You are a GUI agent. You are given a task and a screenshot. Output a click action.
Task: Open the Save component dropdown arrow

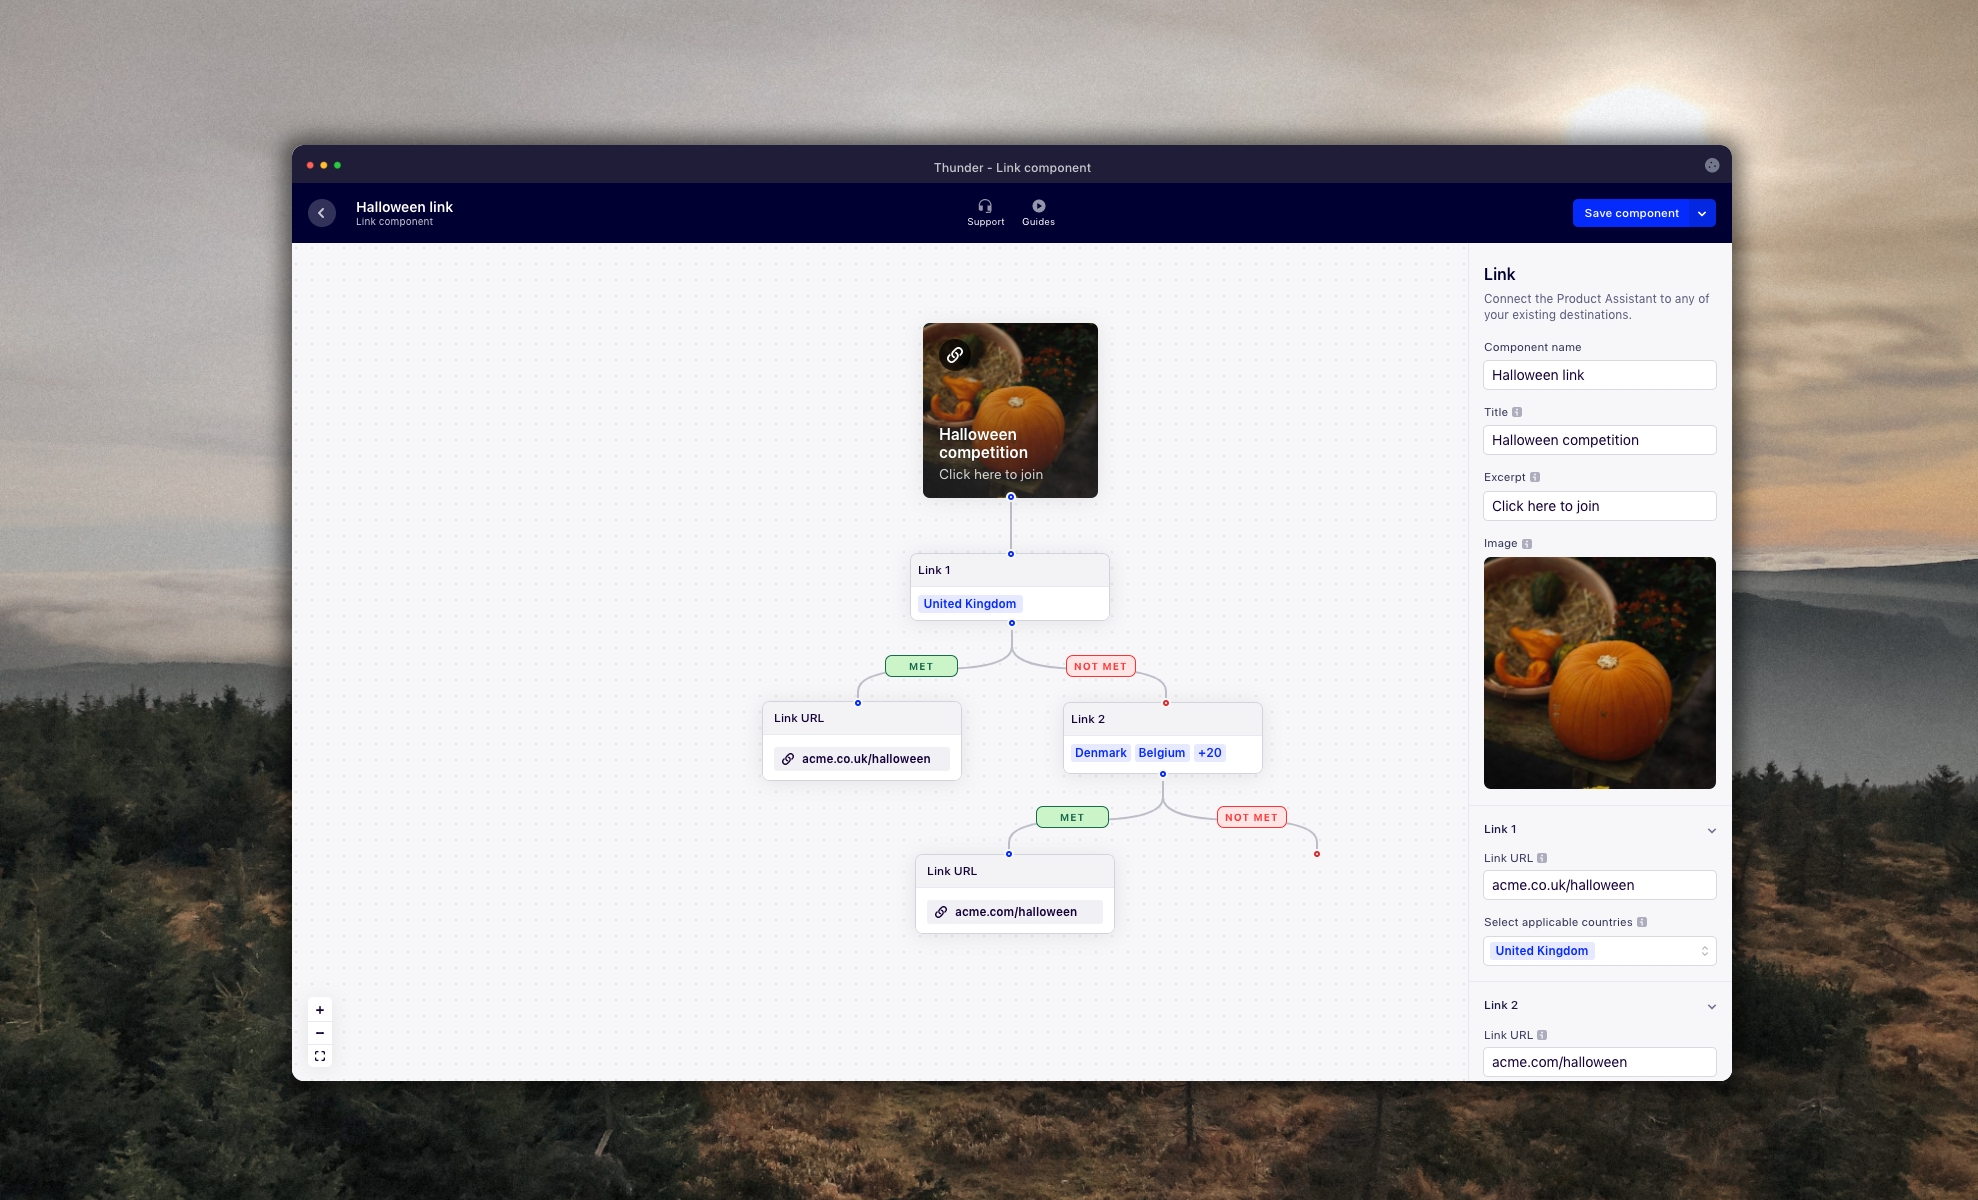(1702, 213)
